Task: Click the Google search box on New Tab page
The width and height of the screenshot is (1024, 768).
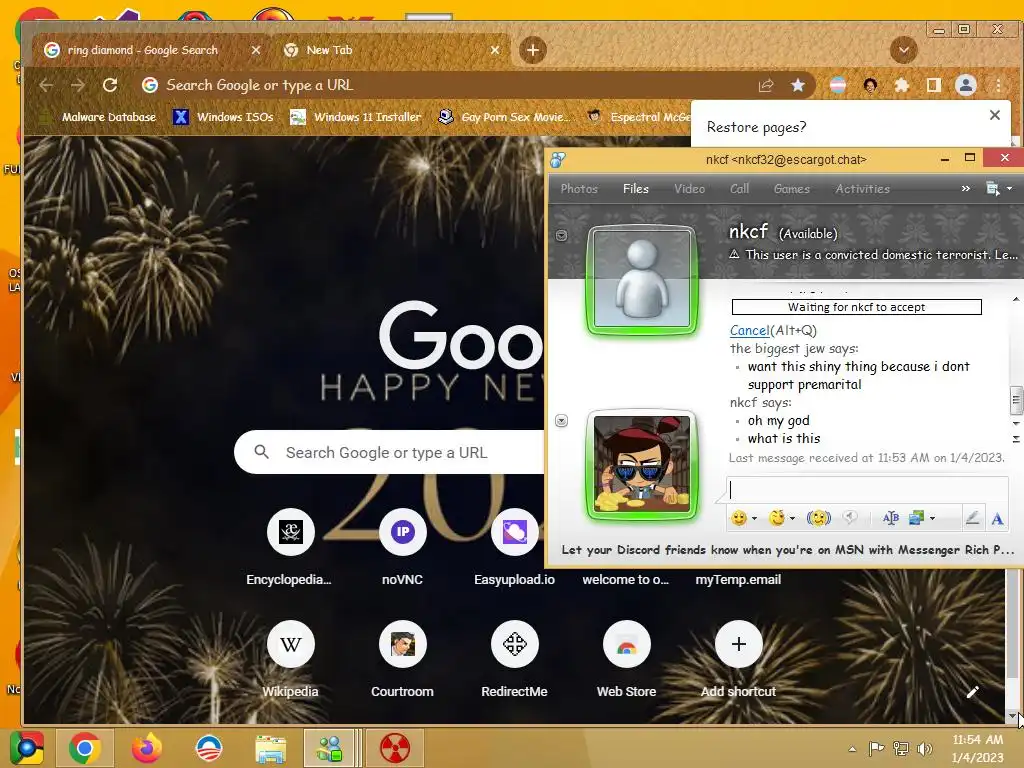Action: [389, 452]
